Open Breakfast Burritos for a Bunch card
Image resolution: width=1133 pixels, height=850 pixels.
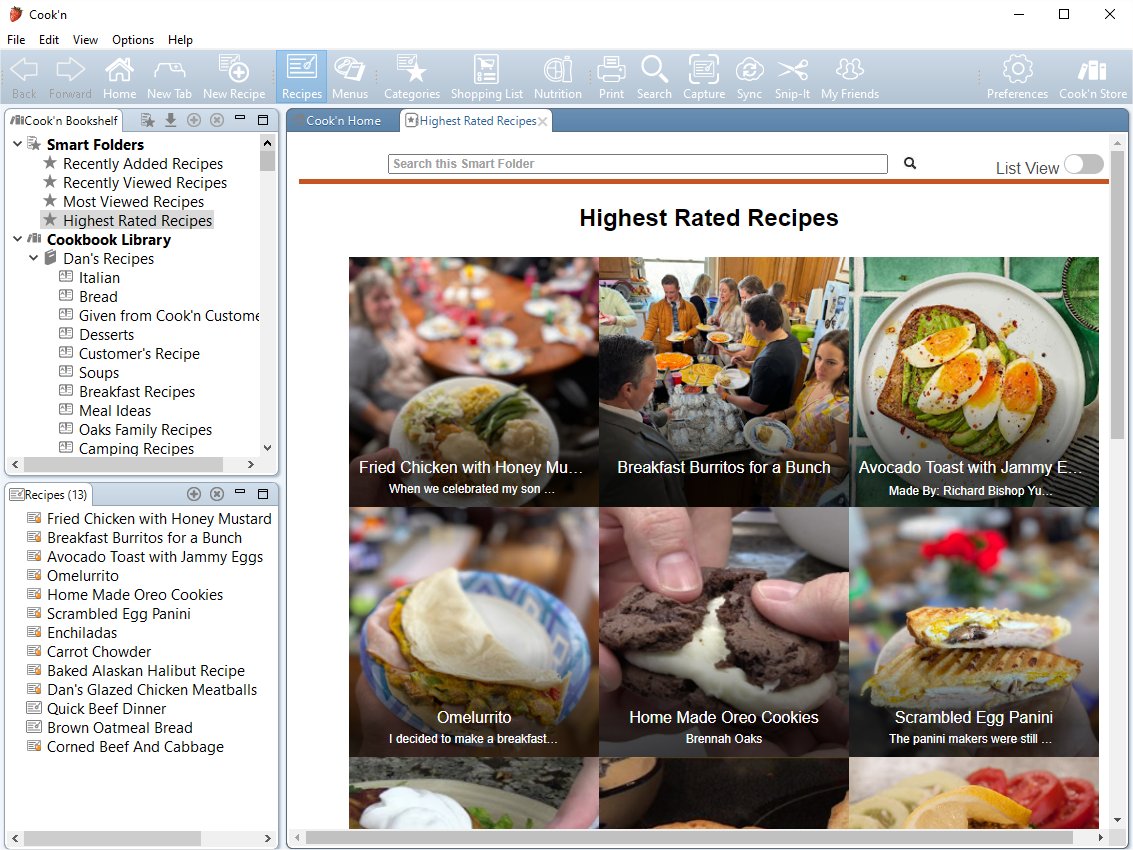[723, 382]
